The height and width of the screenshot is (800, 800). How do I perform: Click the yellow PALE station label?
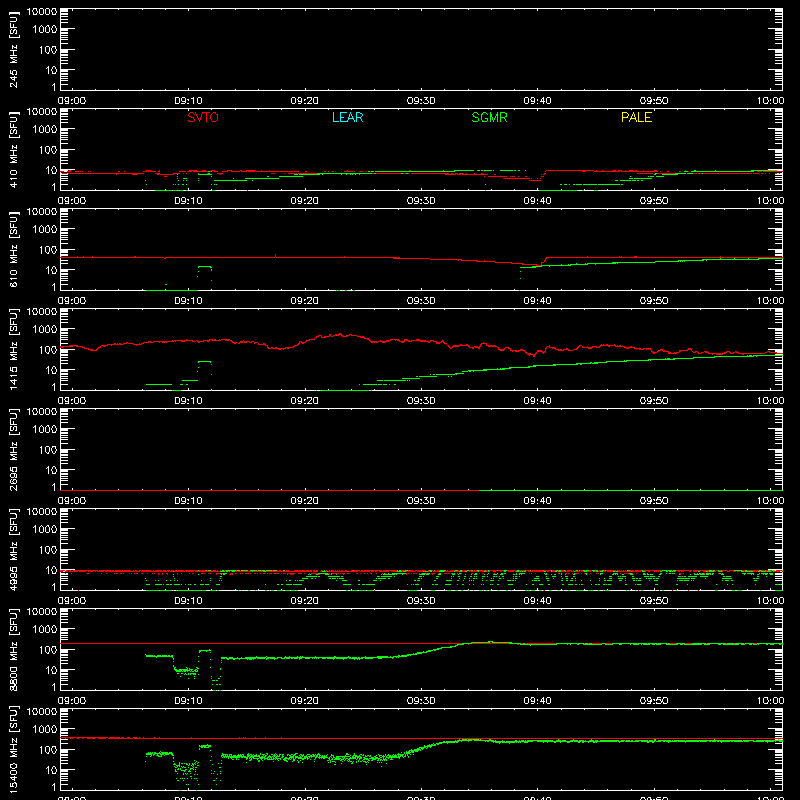(x=636, y=117)
